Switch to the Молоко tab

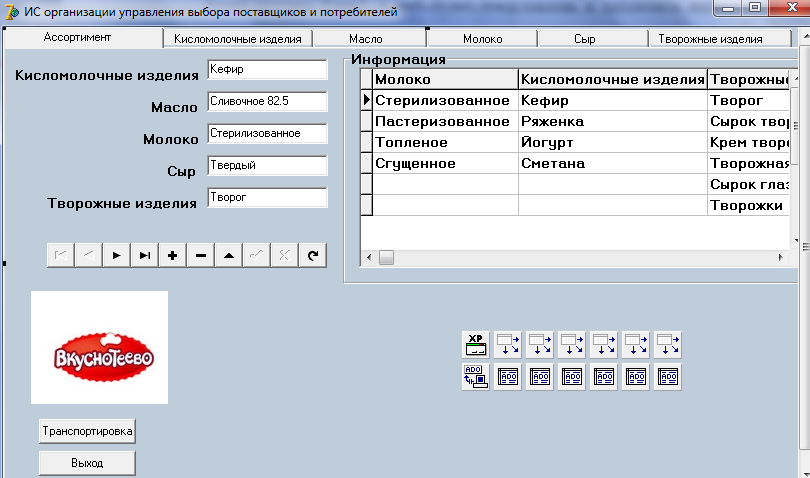coord(482,39)
